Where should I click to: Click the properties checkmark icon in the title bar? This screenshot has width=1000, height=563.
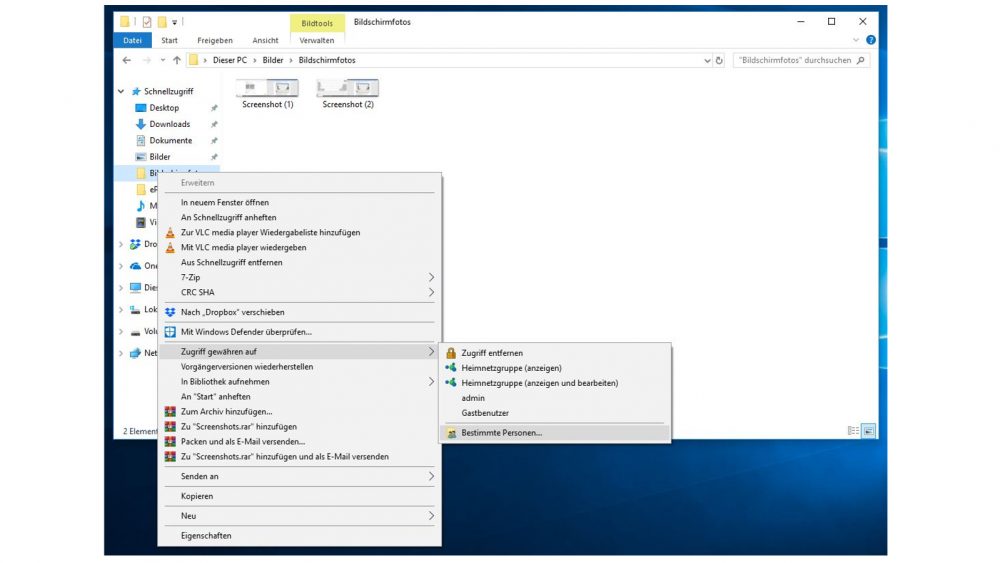[147, 22]
